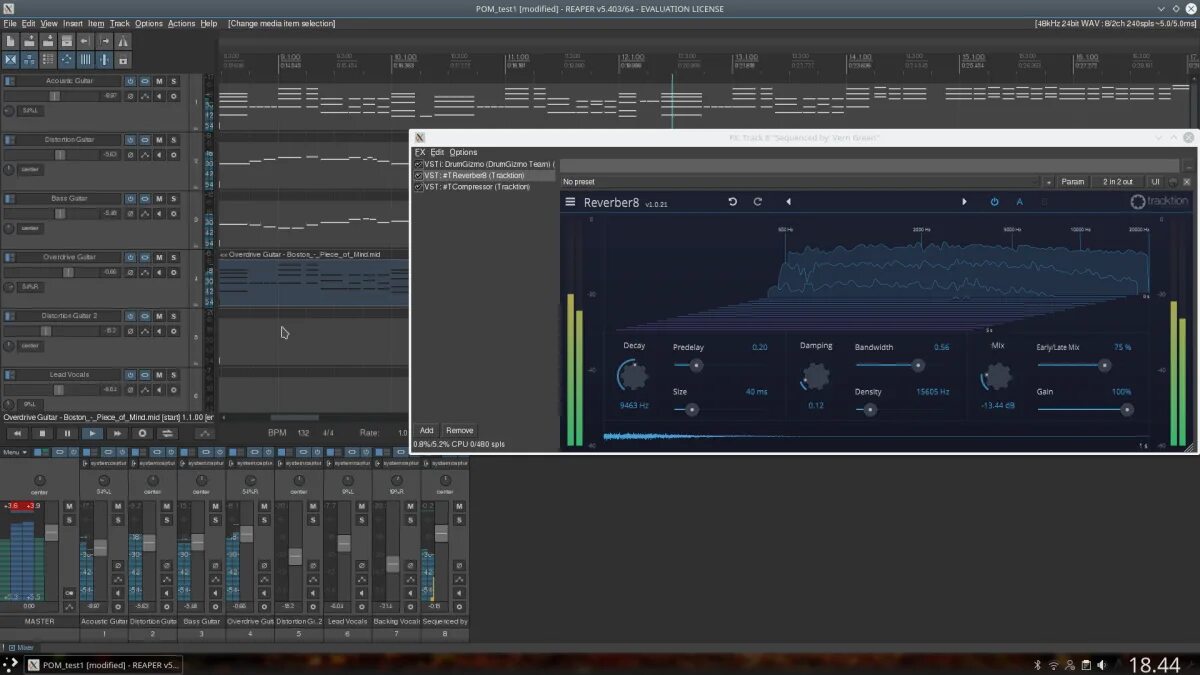Viewport: 1200px width, 675px height.
Task: Open Project settings from the toolbar
Action: point(66,41)
